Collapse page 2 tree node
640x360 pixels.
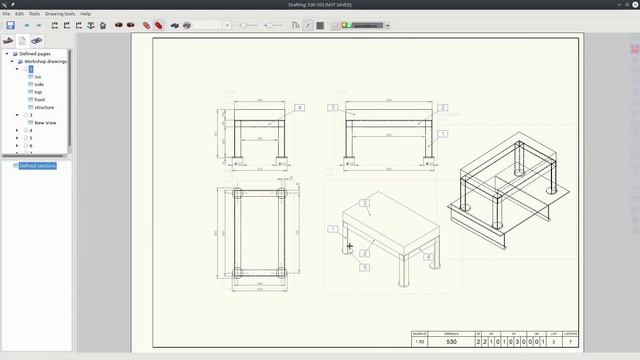point(17,69)
